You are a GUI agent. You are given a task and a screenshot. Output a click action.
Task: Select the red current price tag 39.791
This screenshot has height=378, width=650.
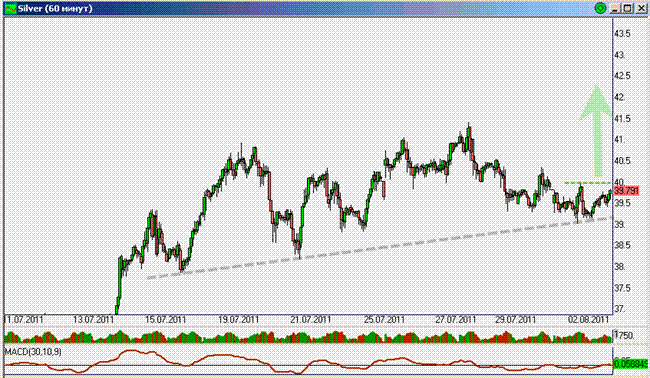[626, 191]
